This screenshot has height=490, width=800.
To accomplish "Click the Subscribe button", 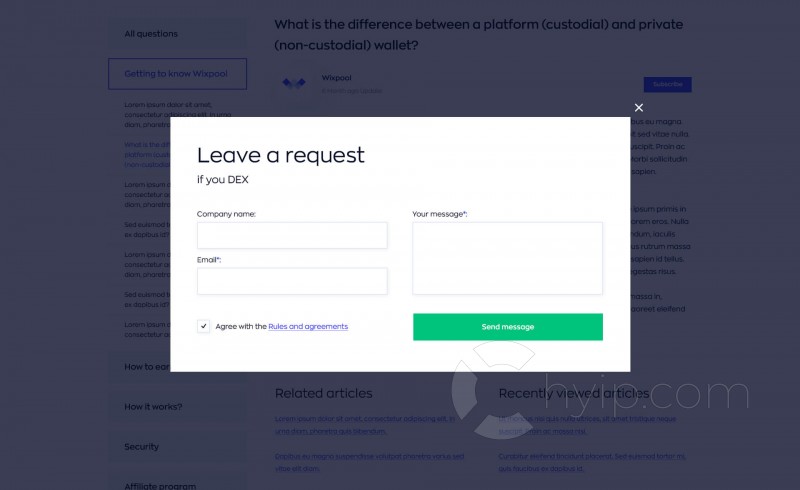I will tap(667, 84).
